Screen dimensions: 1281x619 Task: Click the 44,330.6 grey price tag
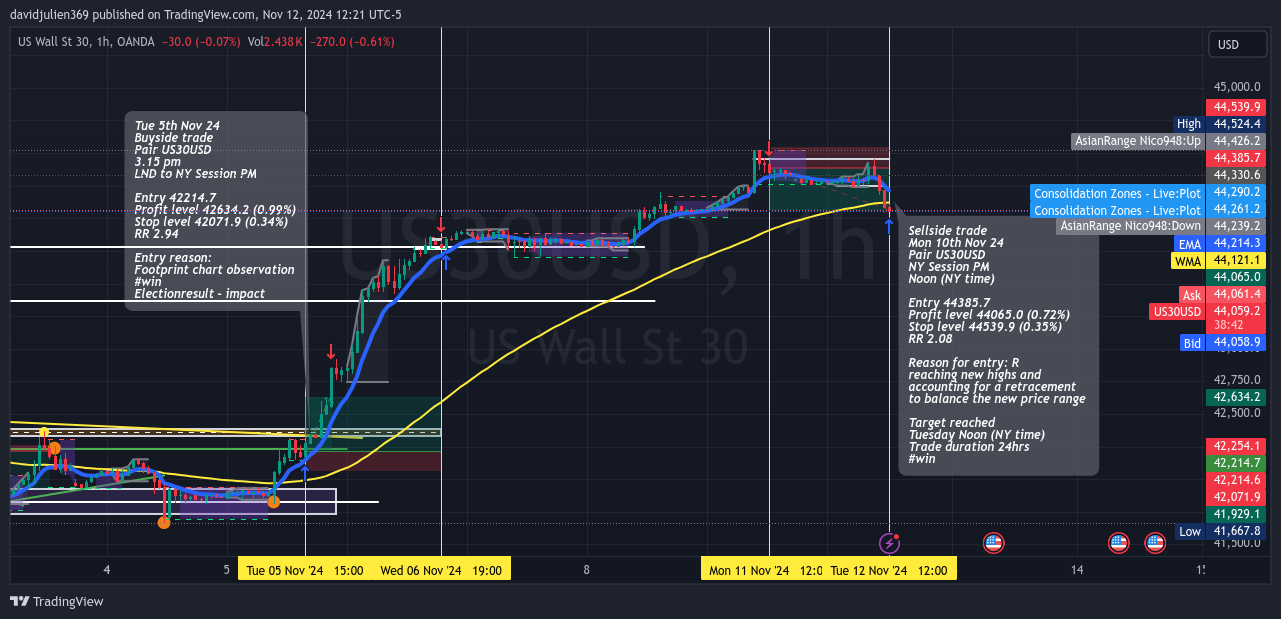1238,175
